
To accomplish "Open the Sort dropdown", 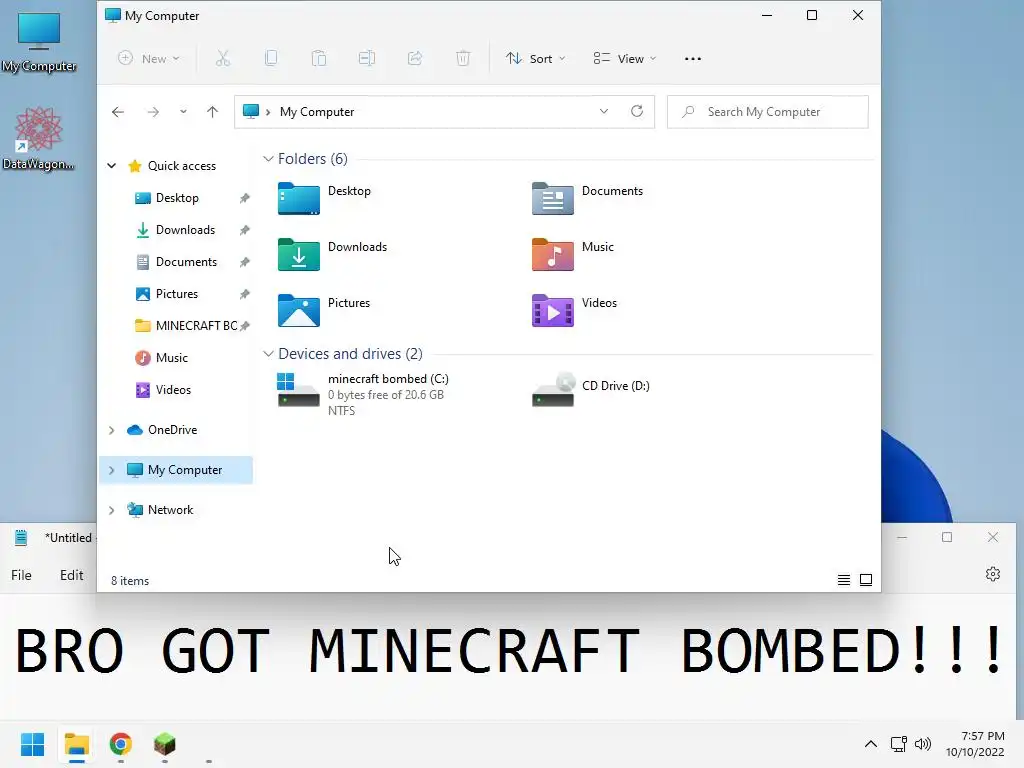I will click(x=536, y=59).
